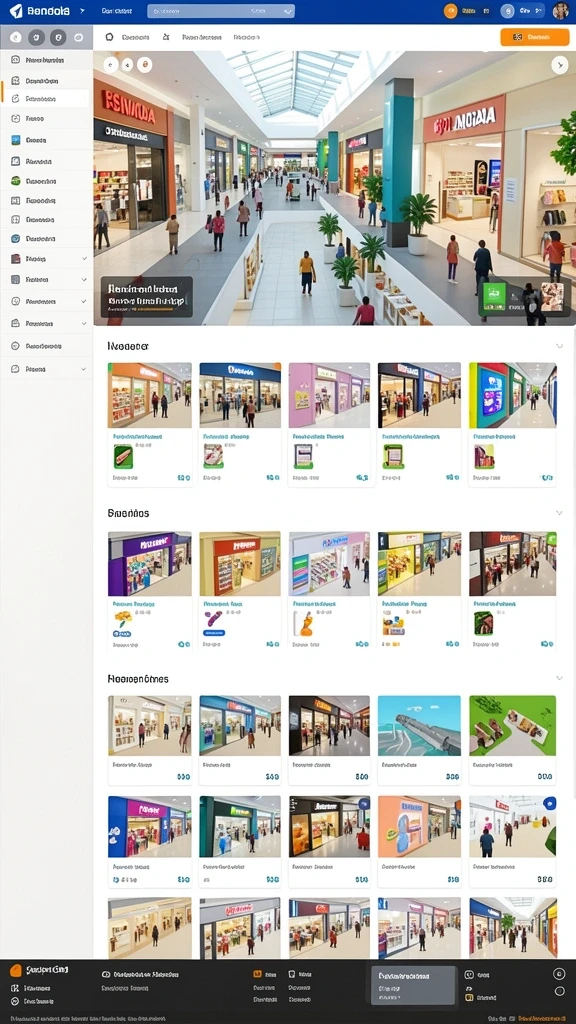Click the topmost circular icon at the footer's right edge
The height and width of the screenshot is (1024, 576).
click(559, 974)
